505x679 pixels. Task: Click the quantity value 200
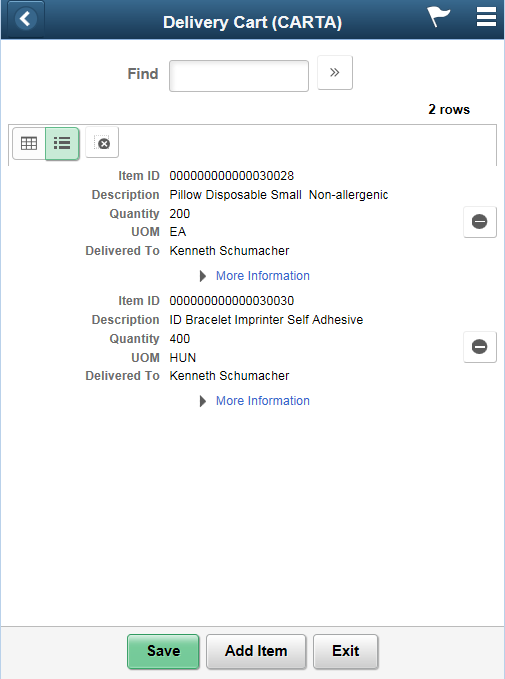pos(180,214)
